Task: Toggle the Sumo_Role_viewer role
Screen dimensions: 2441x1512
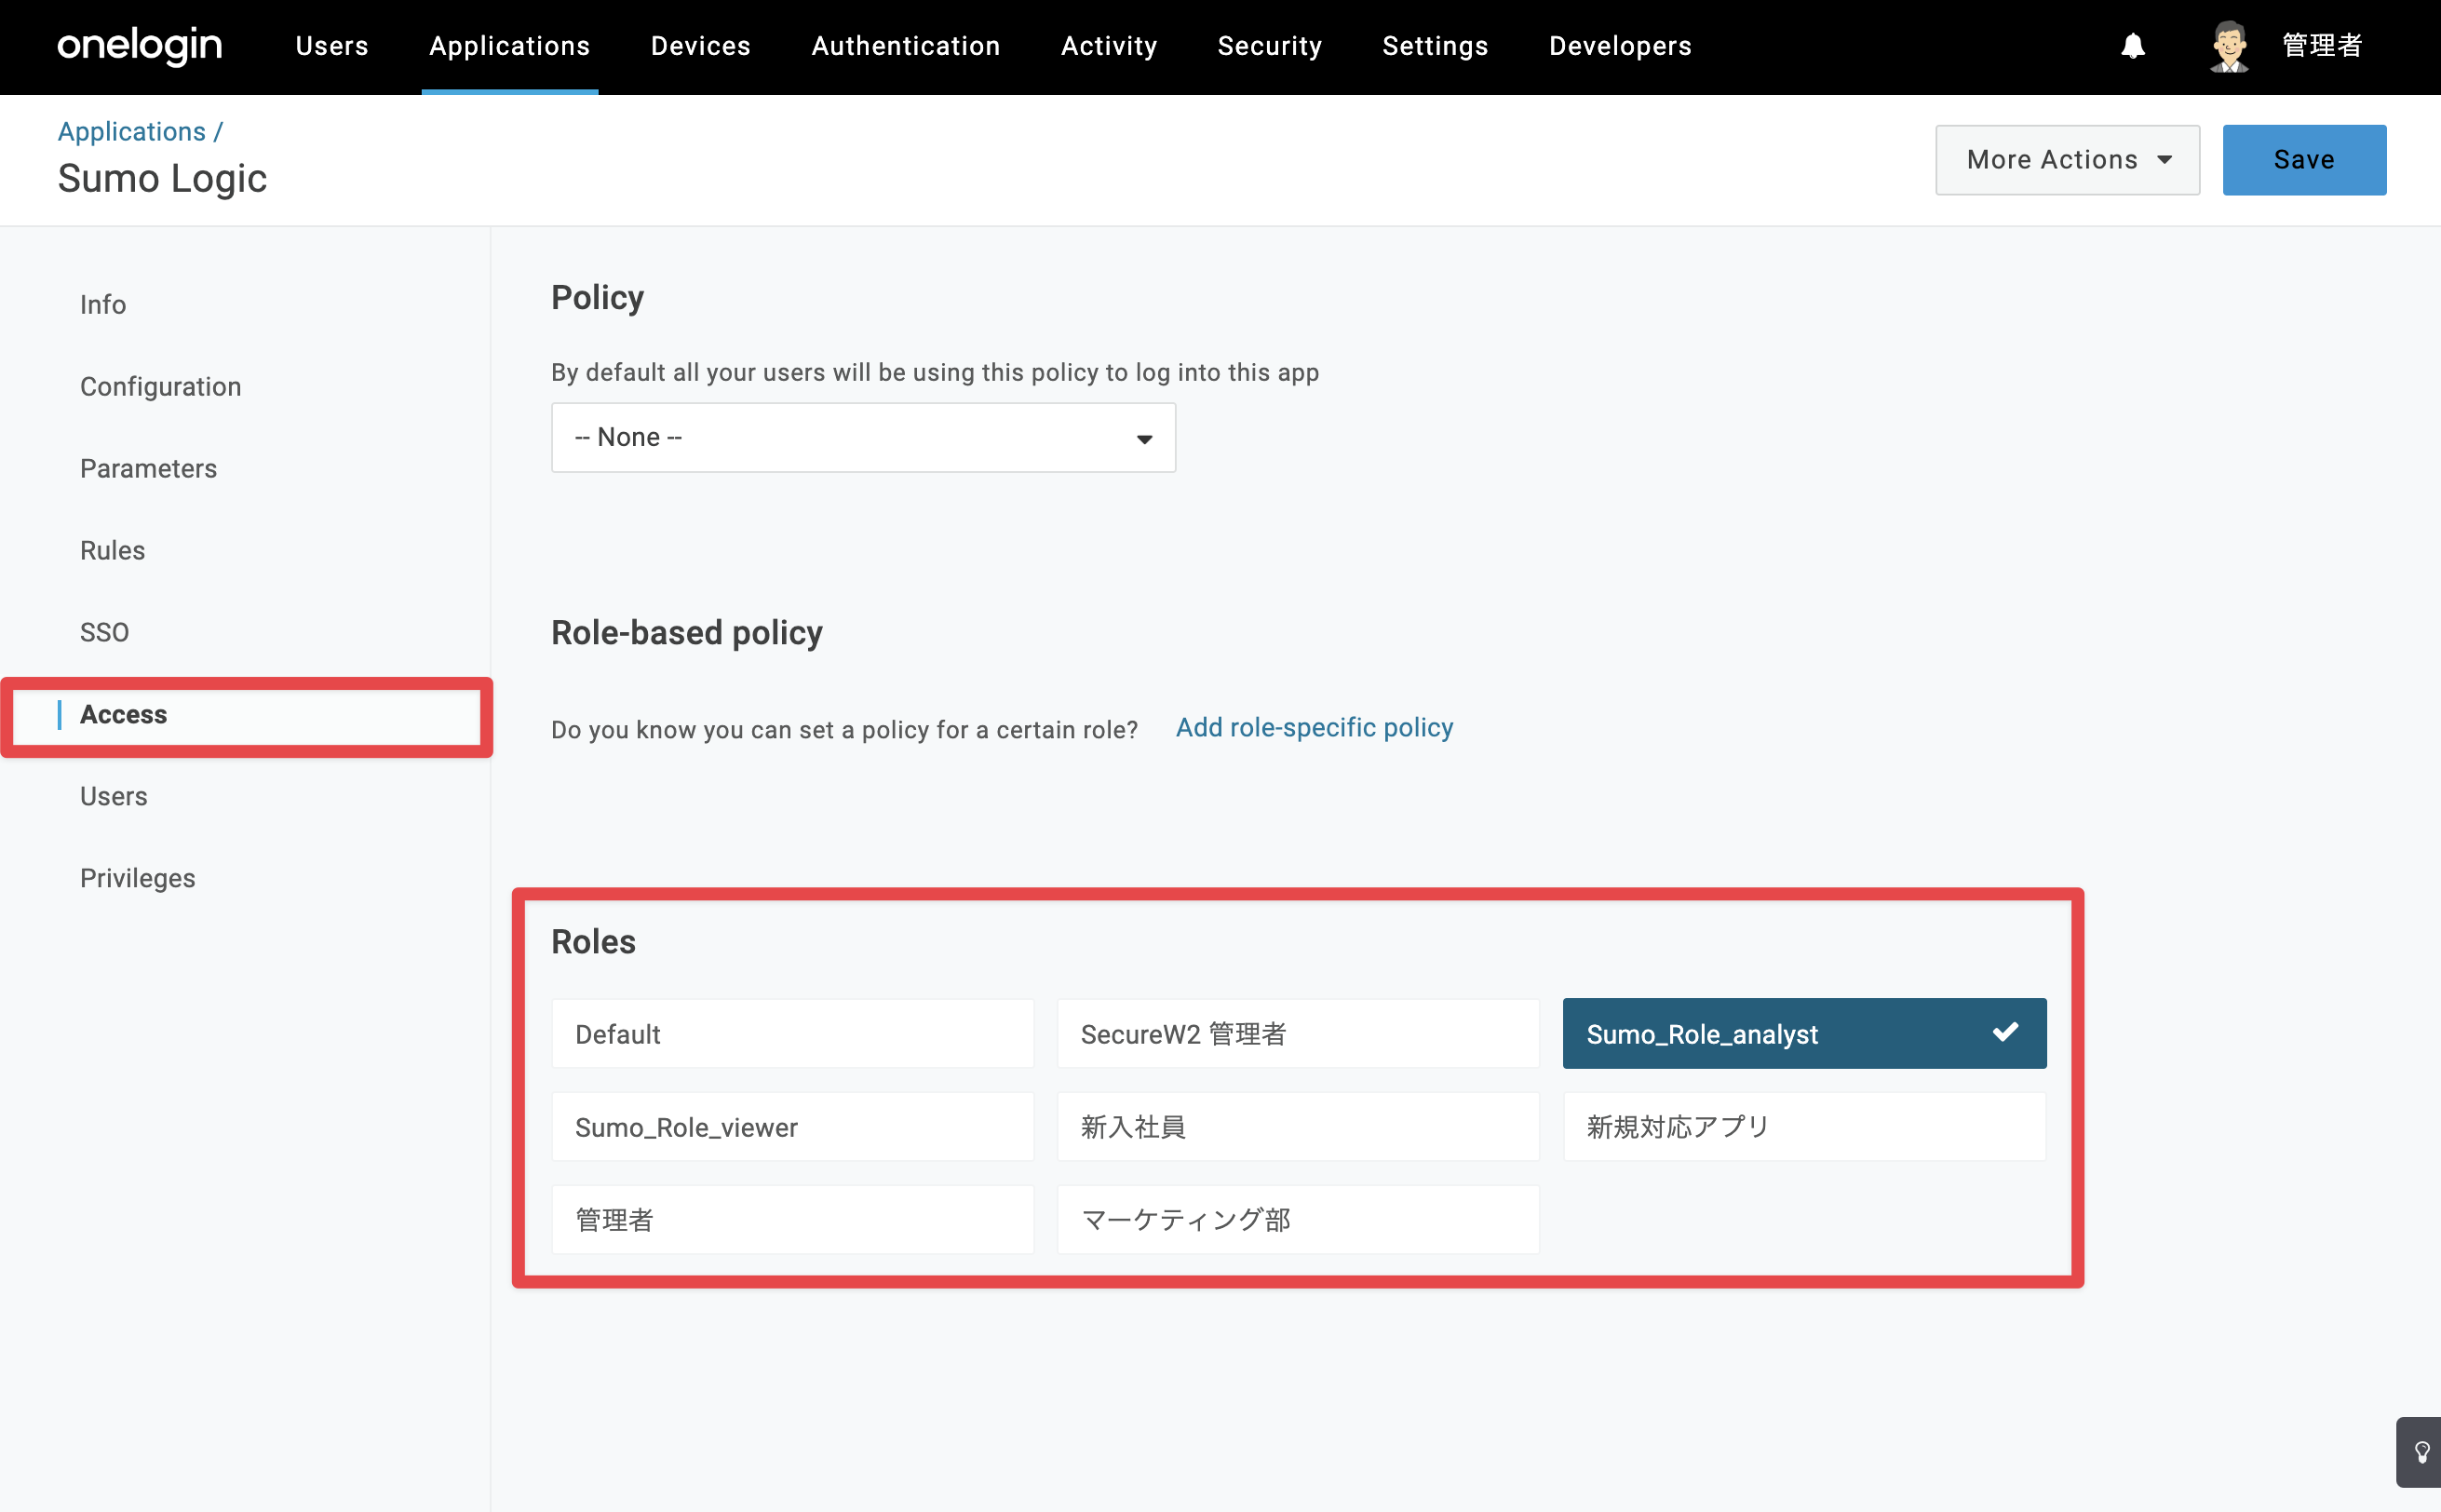Action: 793,1127
